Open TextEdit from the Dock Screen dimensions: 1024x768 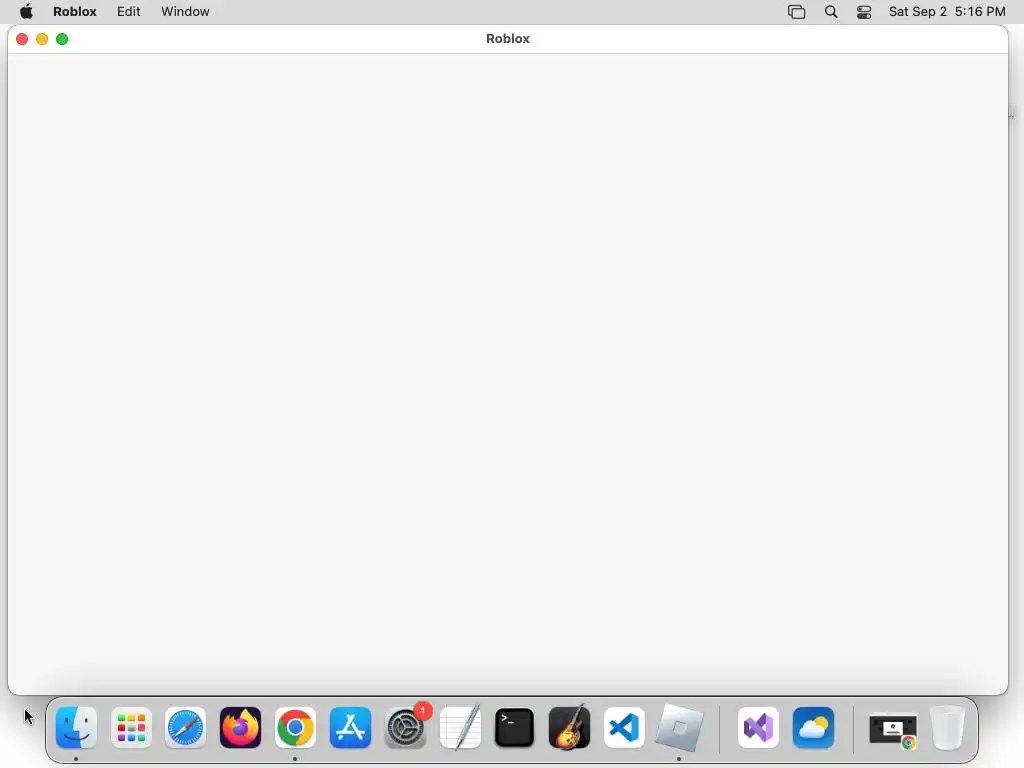pyautogui.click(x=460, y=728)
